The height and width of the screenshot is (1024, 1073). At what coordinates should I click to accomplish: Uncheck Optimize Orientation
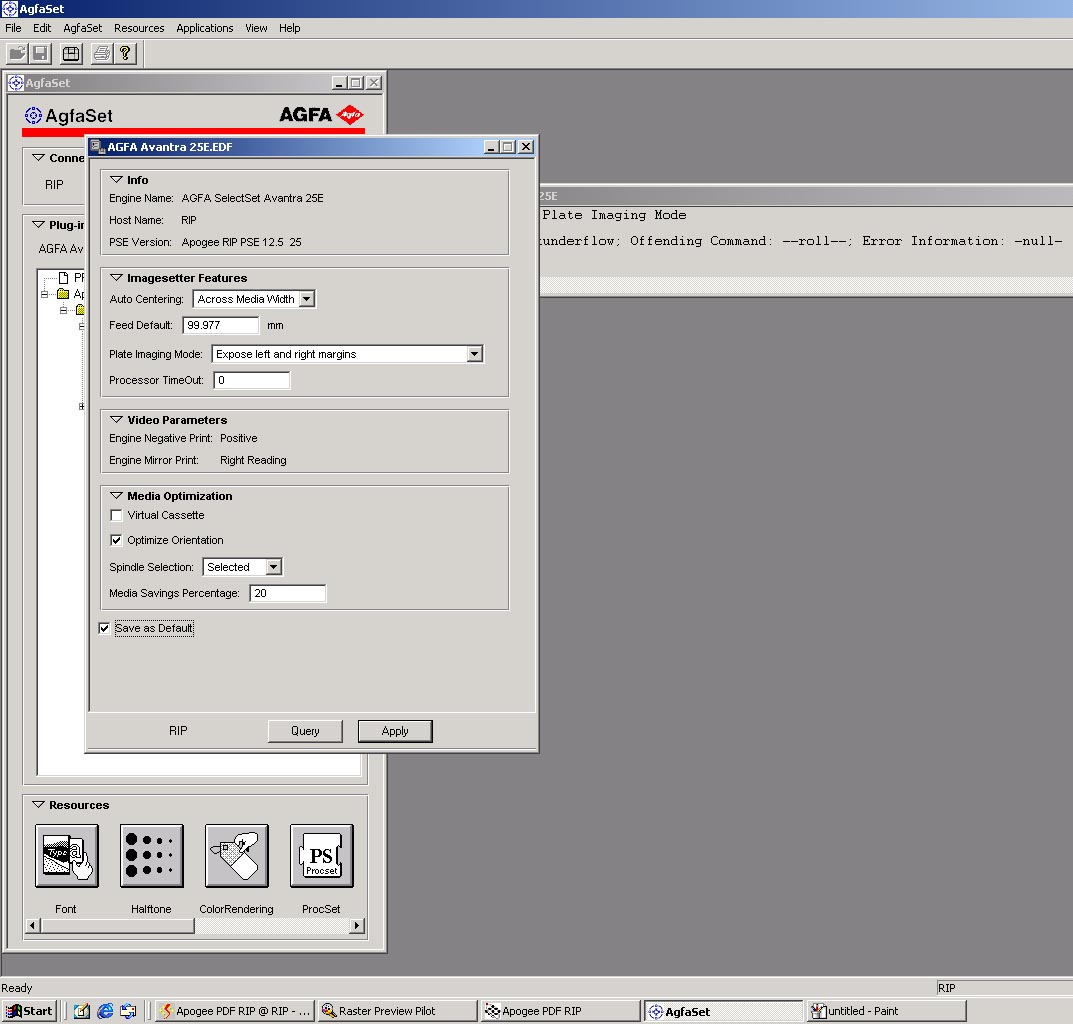pos(116,540)
